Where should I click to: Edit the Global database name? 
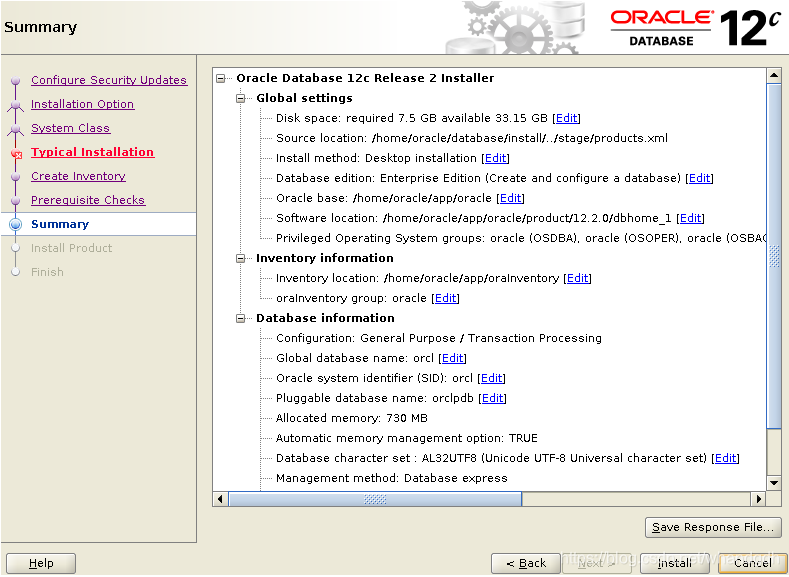click(453, 358)
